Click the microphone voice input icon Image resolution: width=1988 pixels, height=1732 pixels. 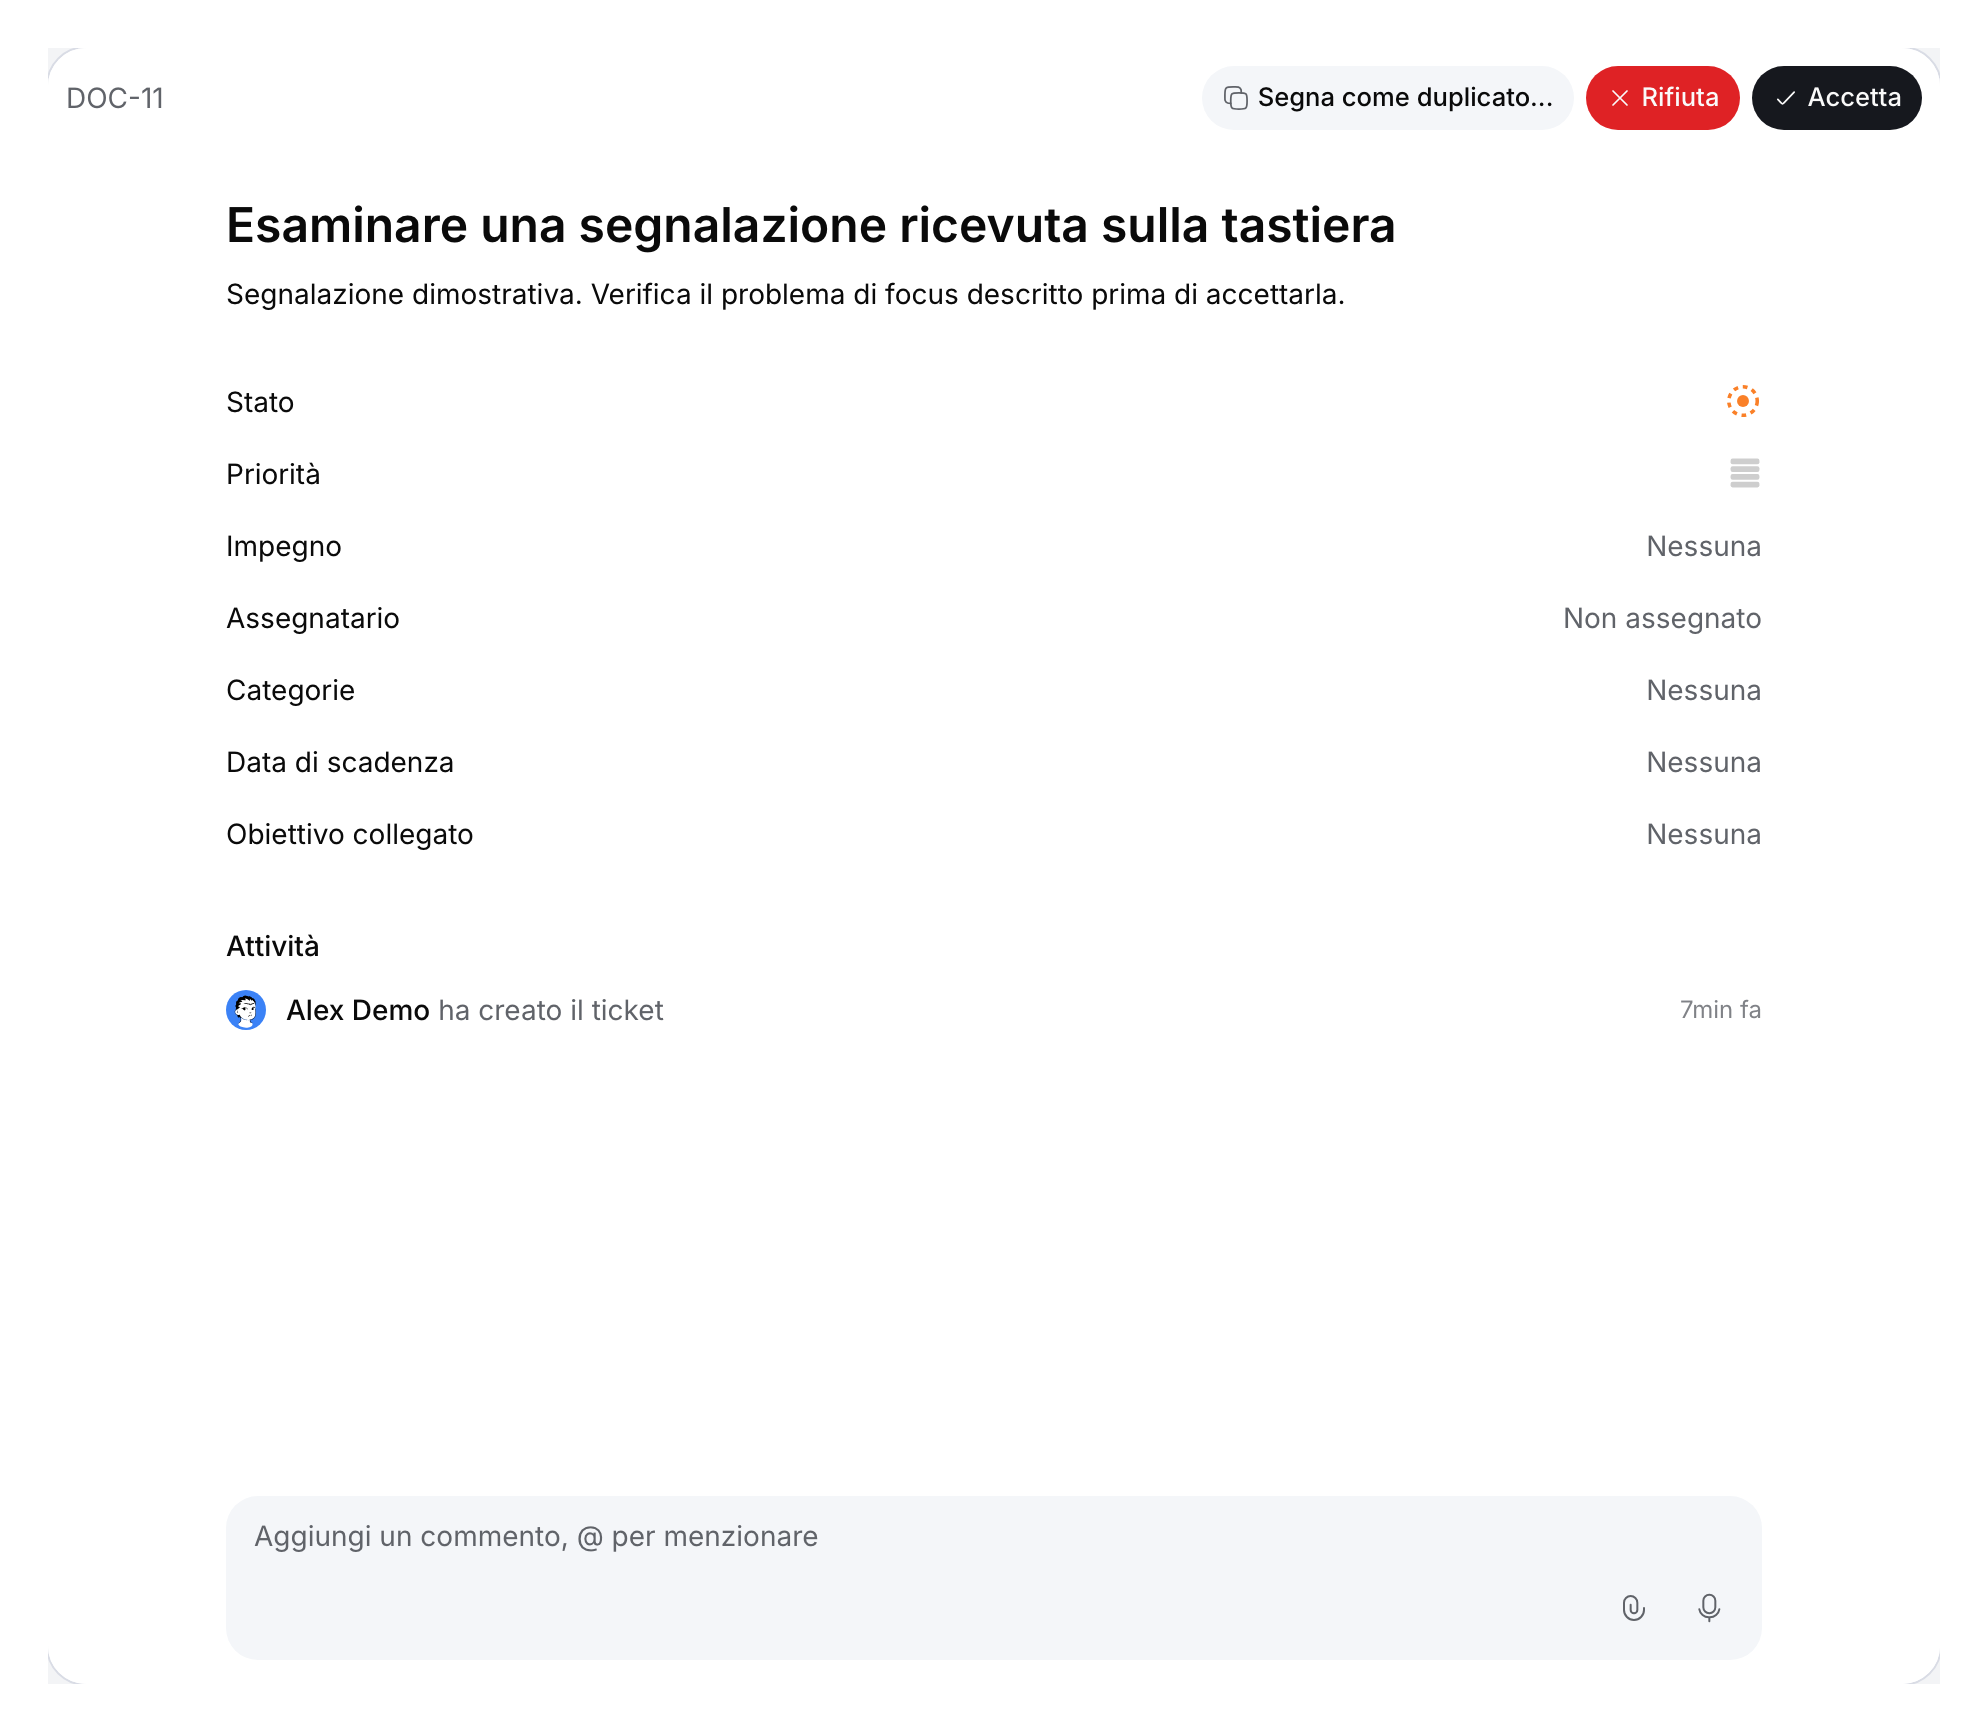point(1709,1607)
